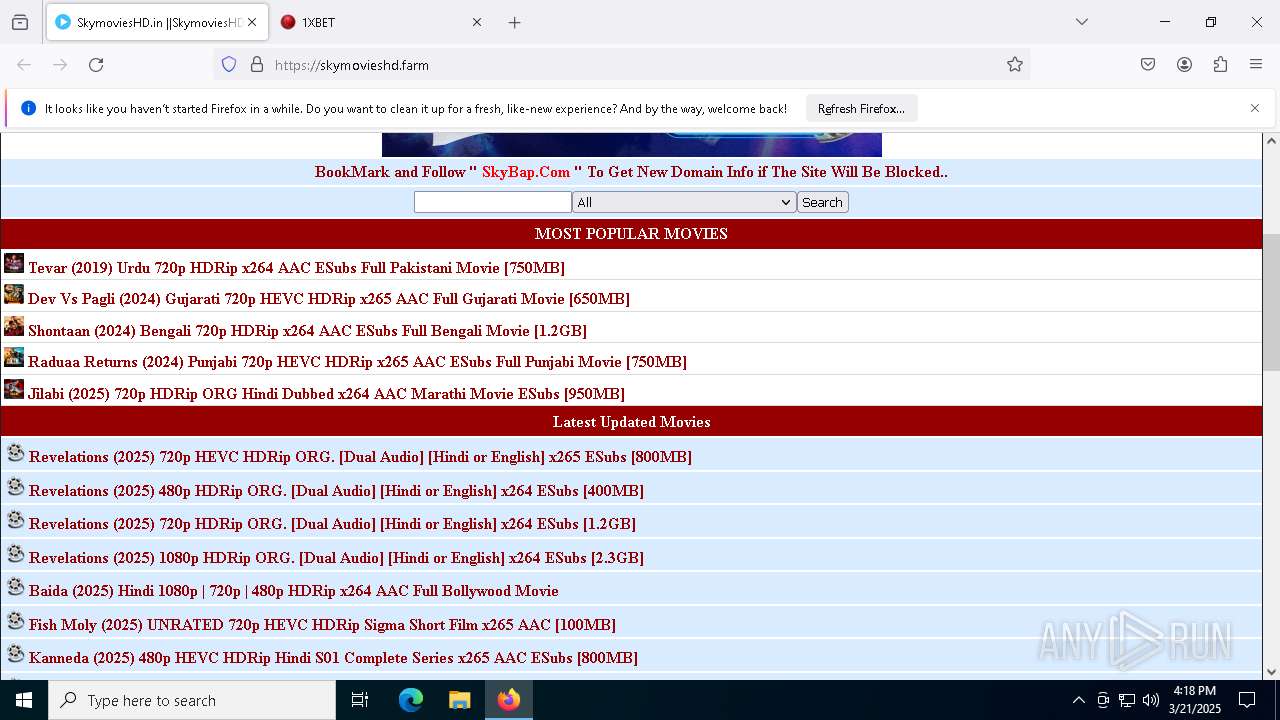Open volume control in system tray

(x=1151, y=700)
